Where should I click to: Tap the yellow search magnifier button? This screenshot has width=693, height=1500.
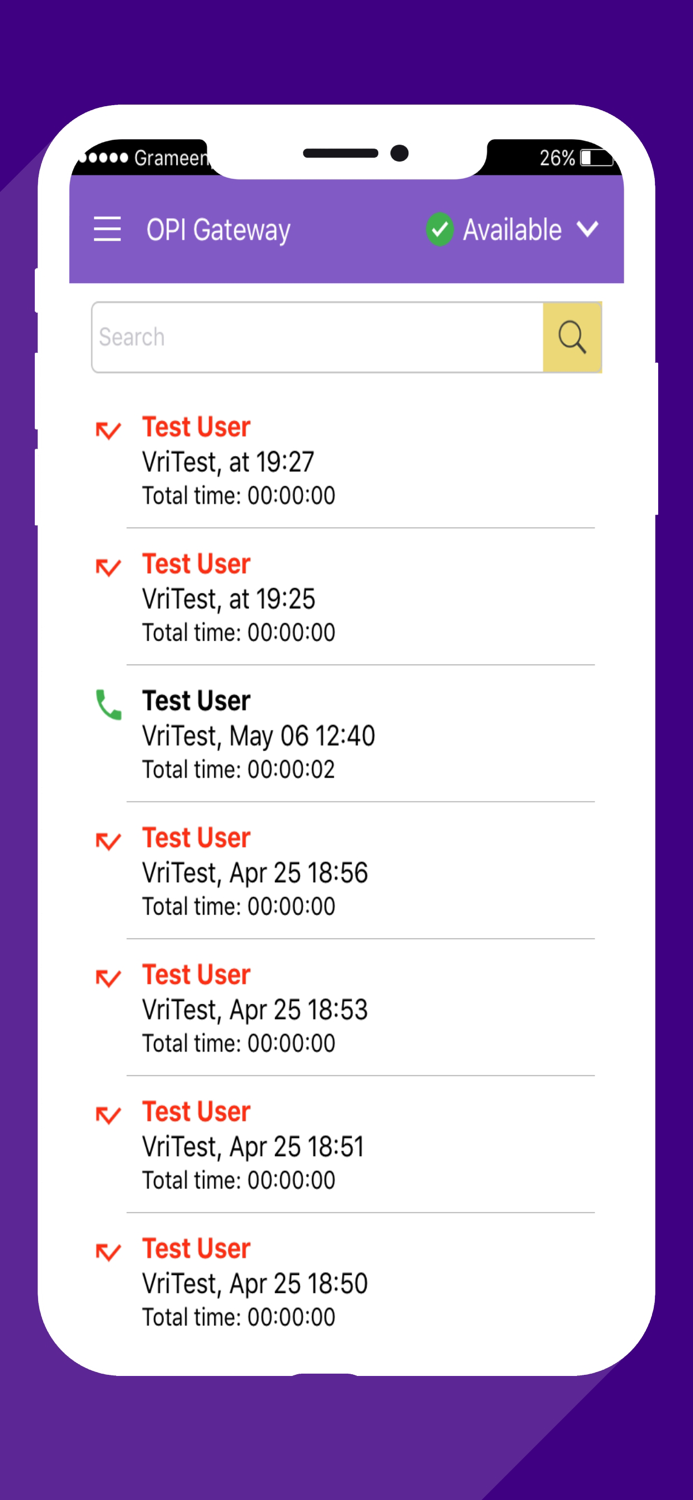point(572,338)
